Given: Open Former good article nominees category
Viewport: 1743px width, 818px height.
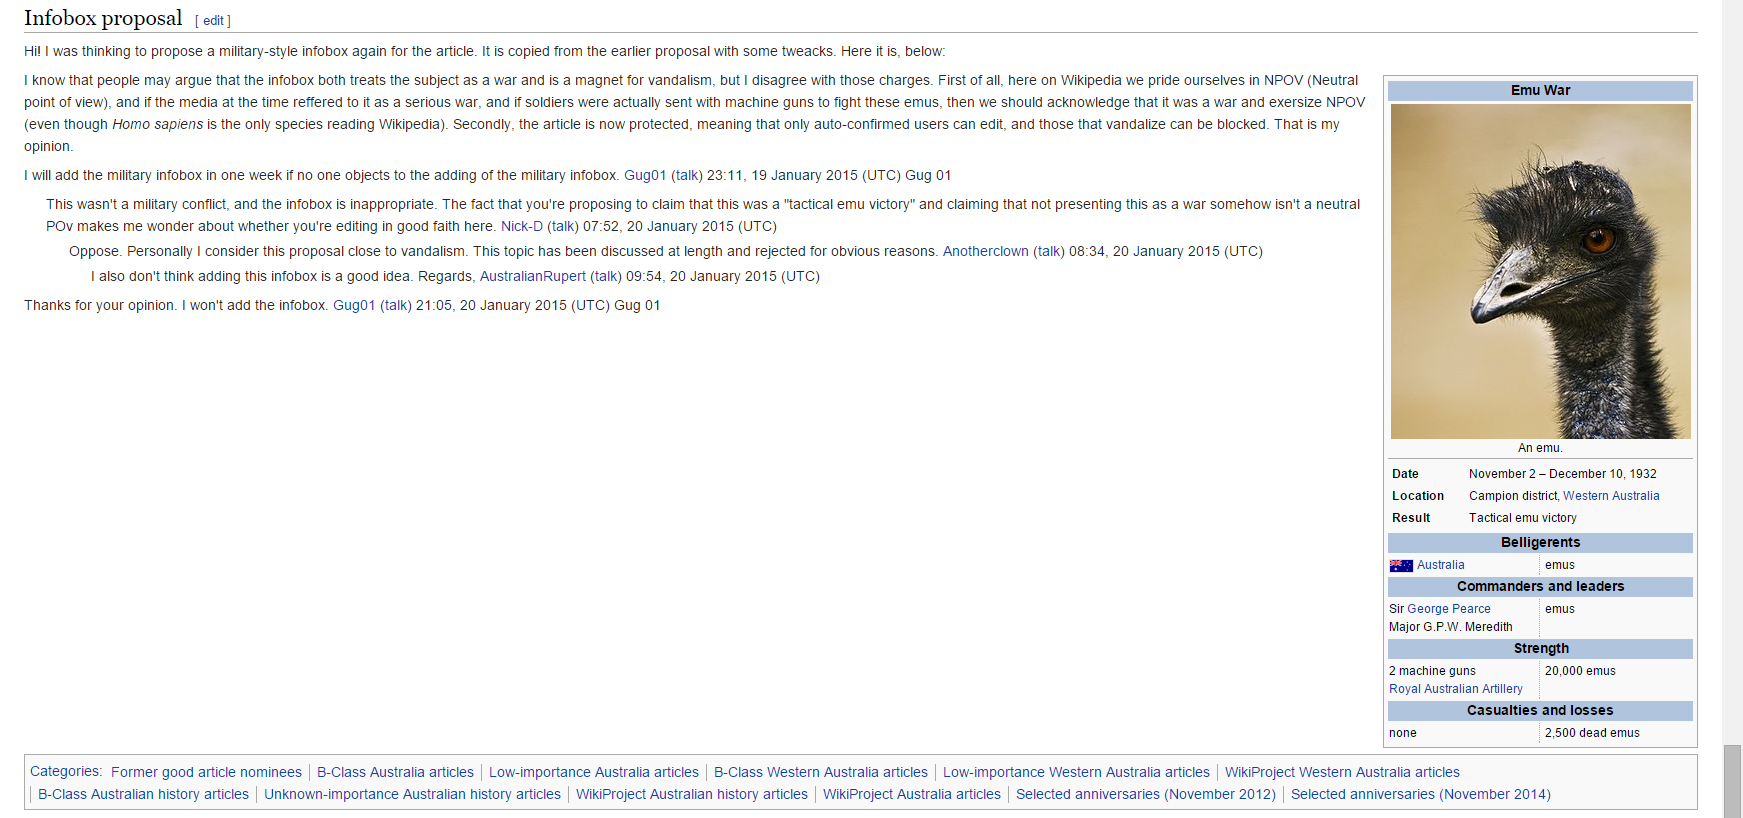Looking at the screenshot, I should tap(206, 772).
